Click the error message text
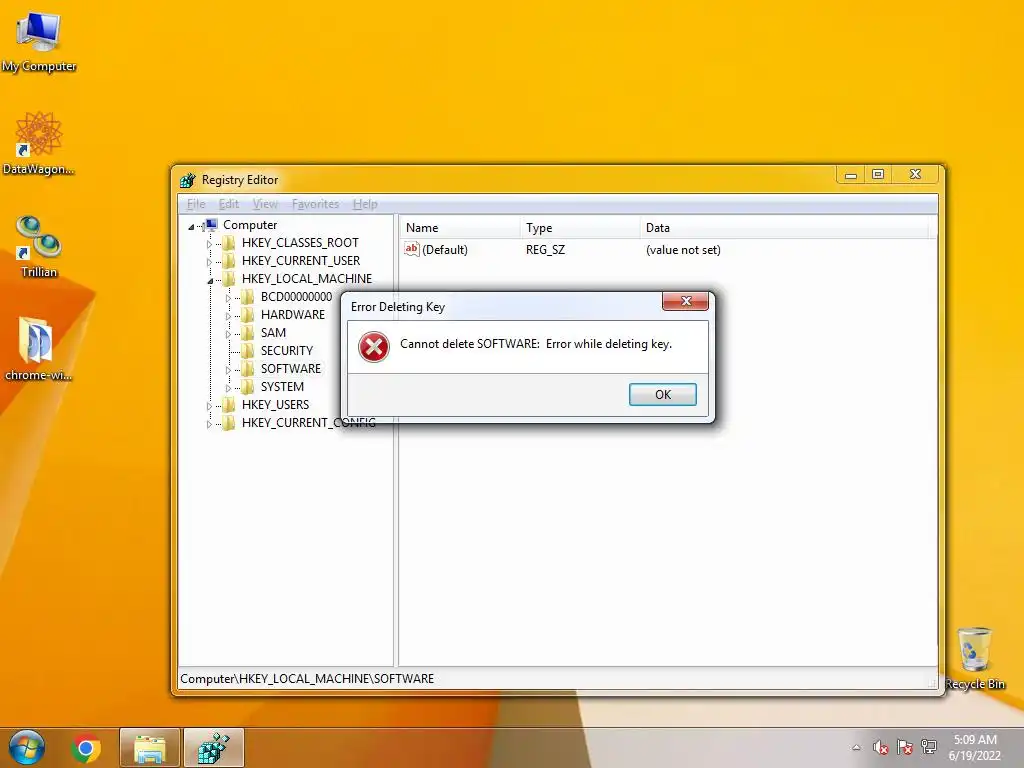Screen dimensions: 1024x768 click(536, 344)
